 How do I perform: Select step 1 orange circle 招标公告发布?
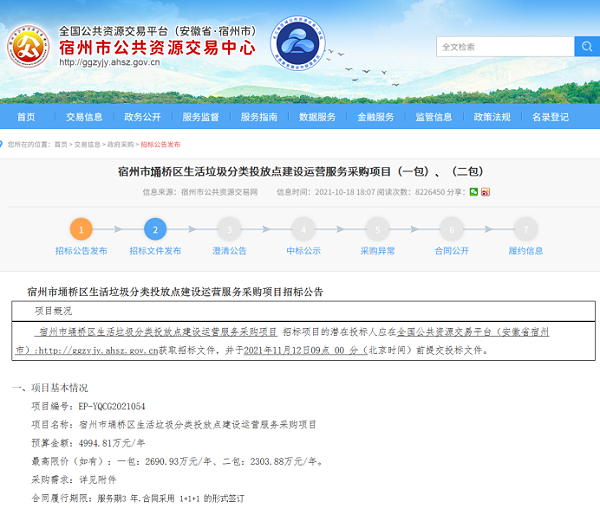(81, 230)
